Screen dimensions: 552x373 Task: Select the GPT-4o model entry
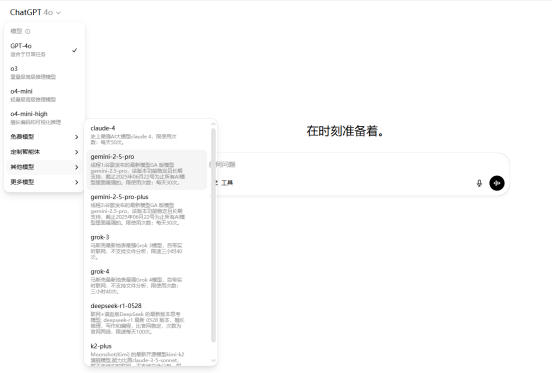(44, 50)
